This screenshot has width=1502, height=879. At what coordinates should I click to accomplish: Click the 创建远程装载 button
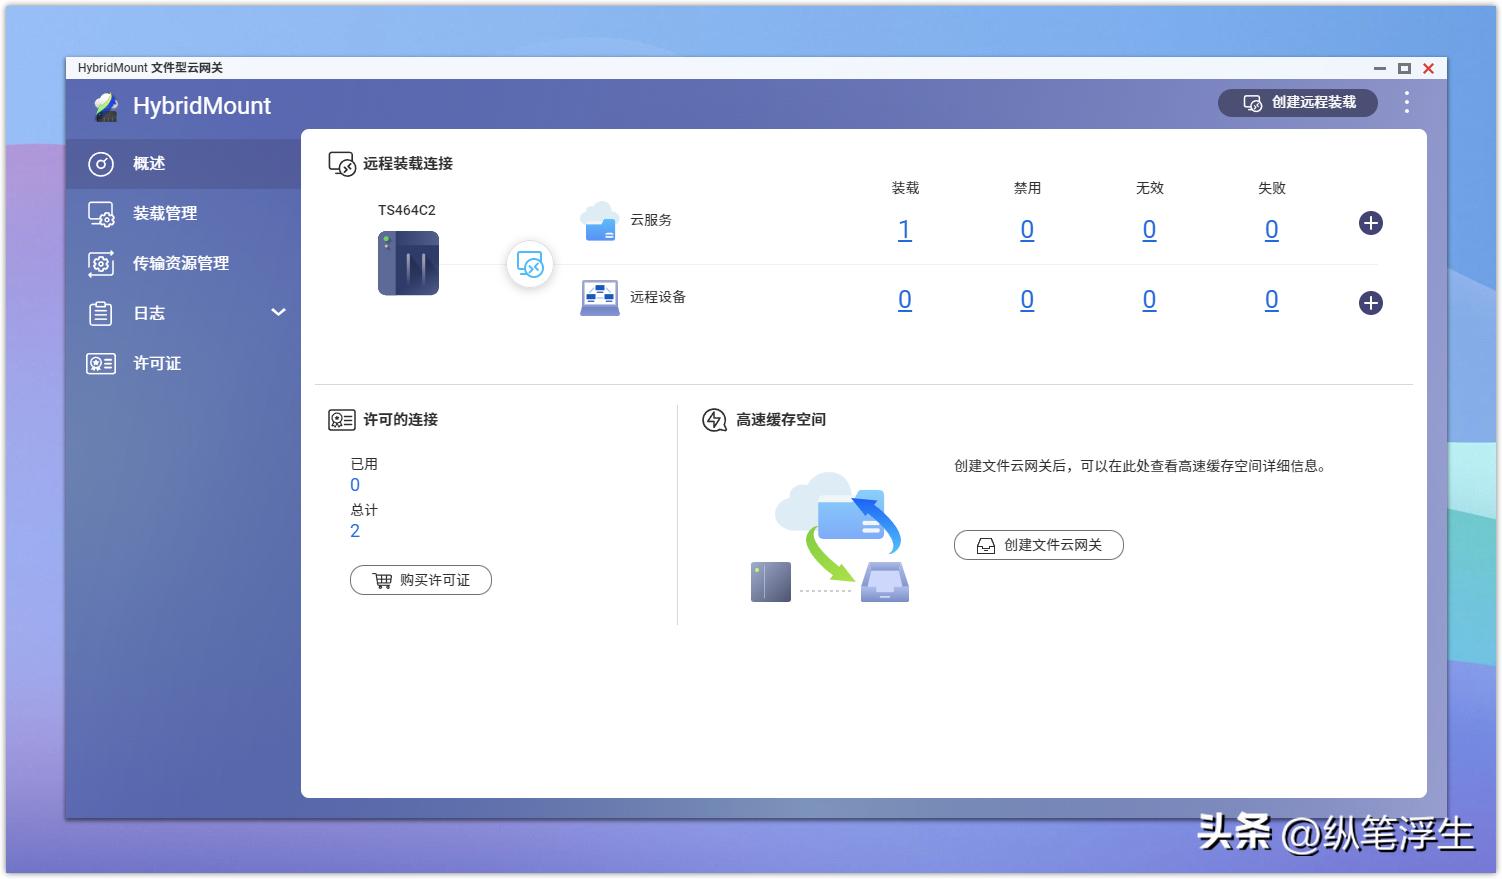1298,102
